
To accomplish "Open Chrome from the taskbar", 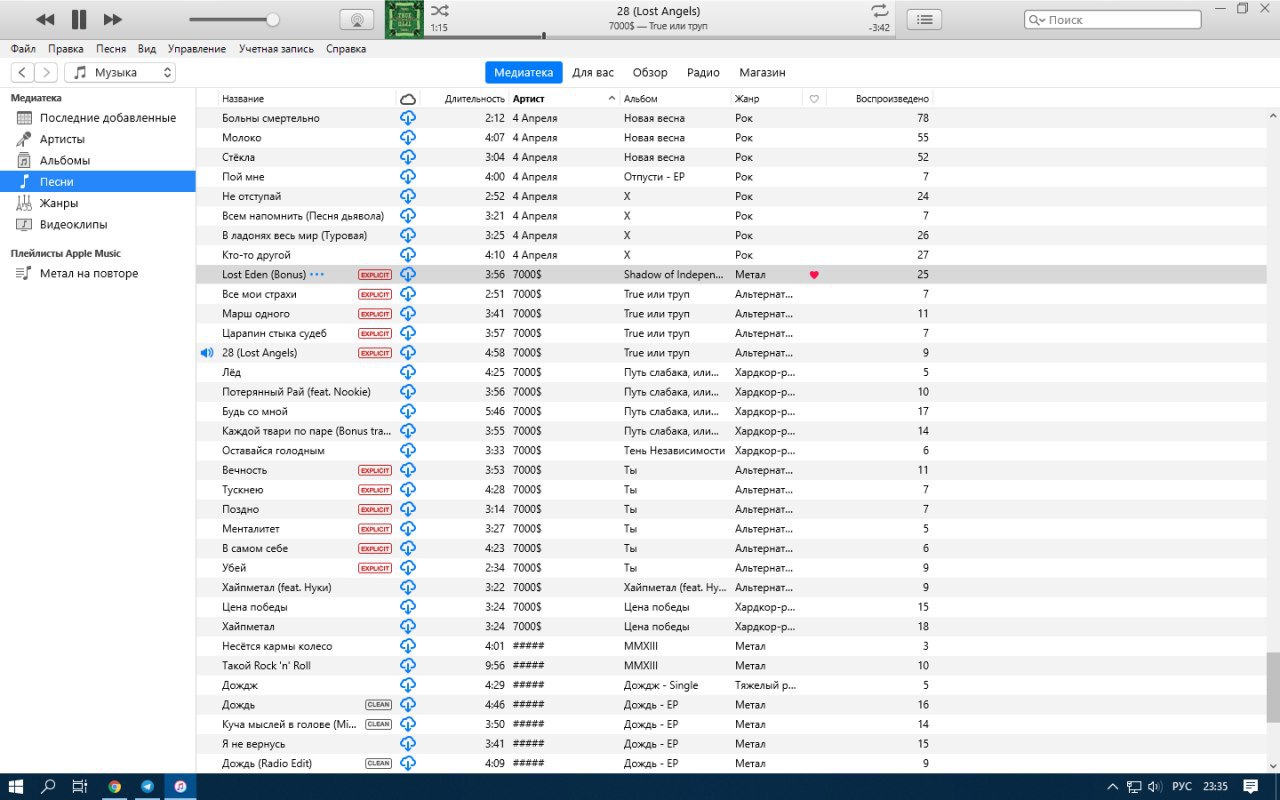I will point(115,786).
